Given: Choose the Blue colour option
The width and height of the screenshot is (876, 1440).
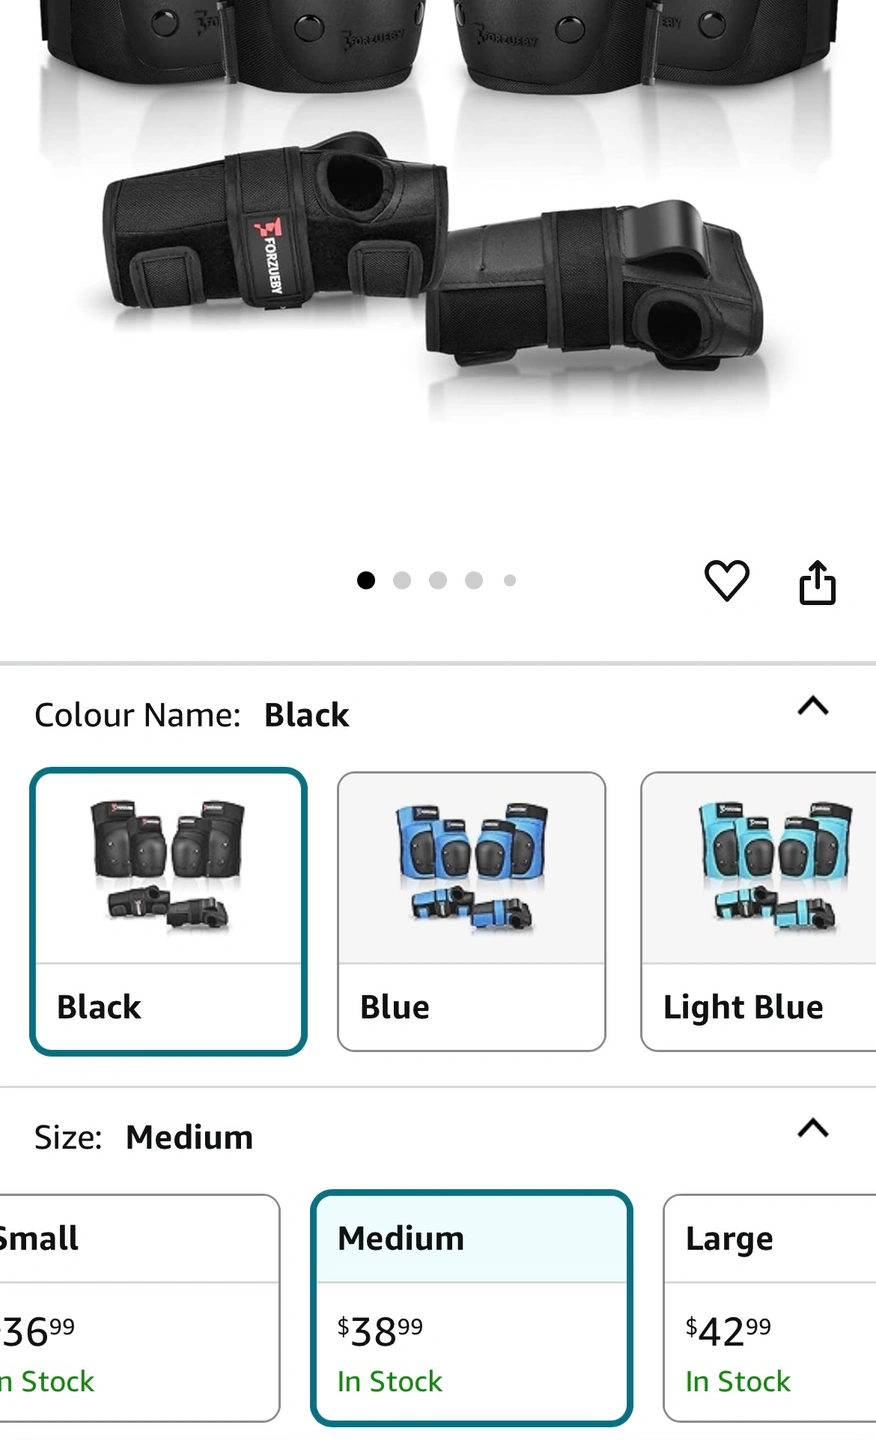Looking at the screenshot, I should pyautogui.click(x=471, y=911).
